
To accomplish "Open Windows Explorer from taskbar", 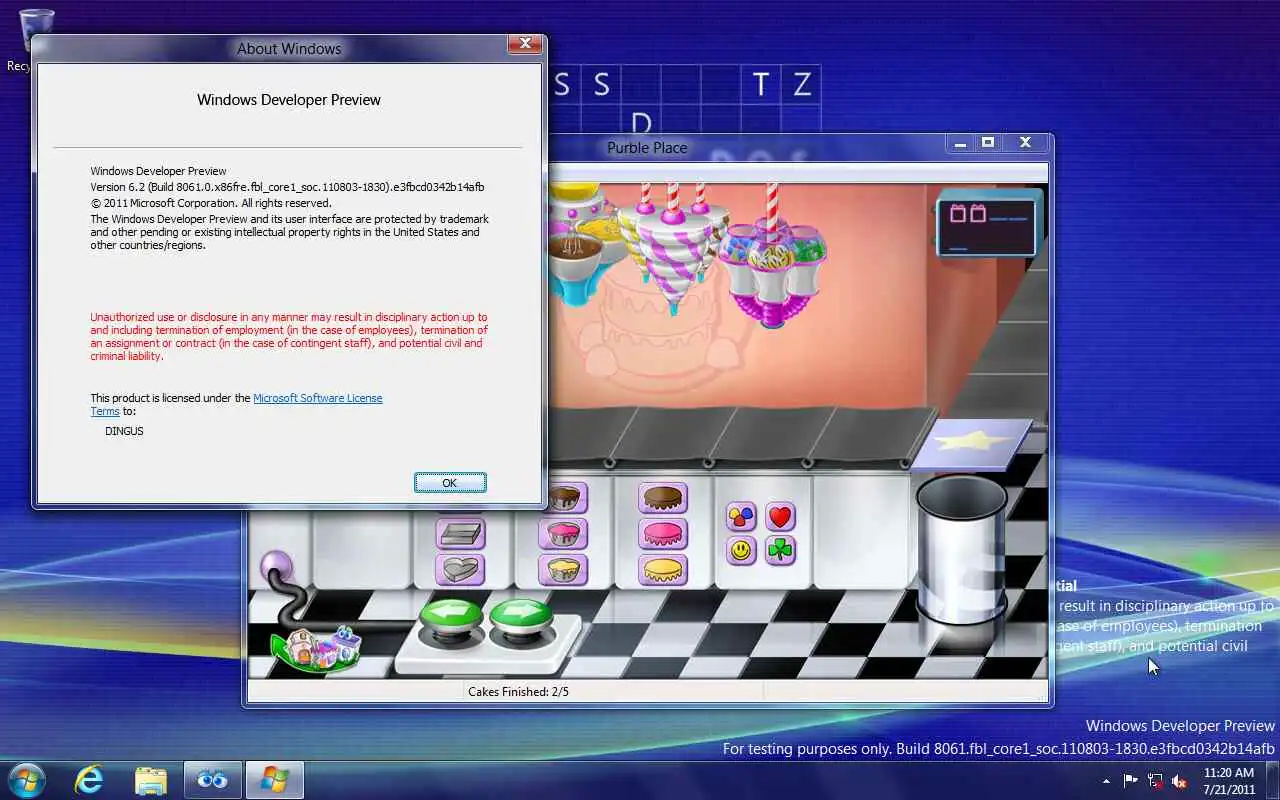I will point(151,779).
